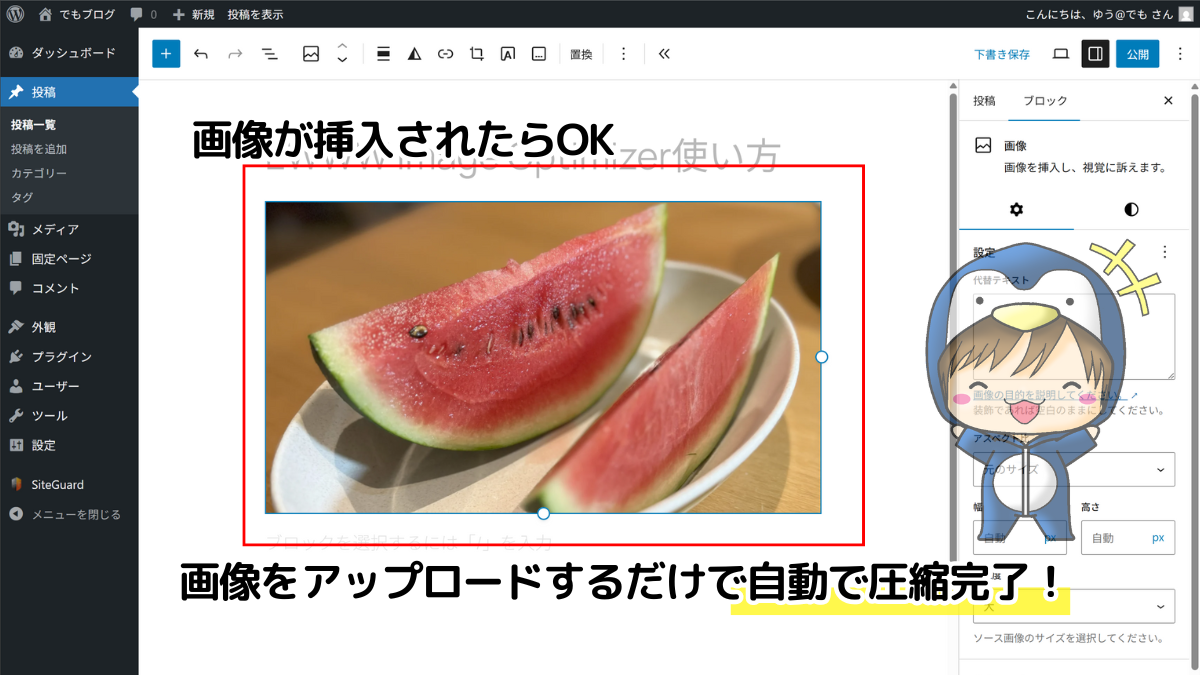Select the watermelon image block

pyautogui.click(x=543, y=357)
